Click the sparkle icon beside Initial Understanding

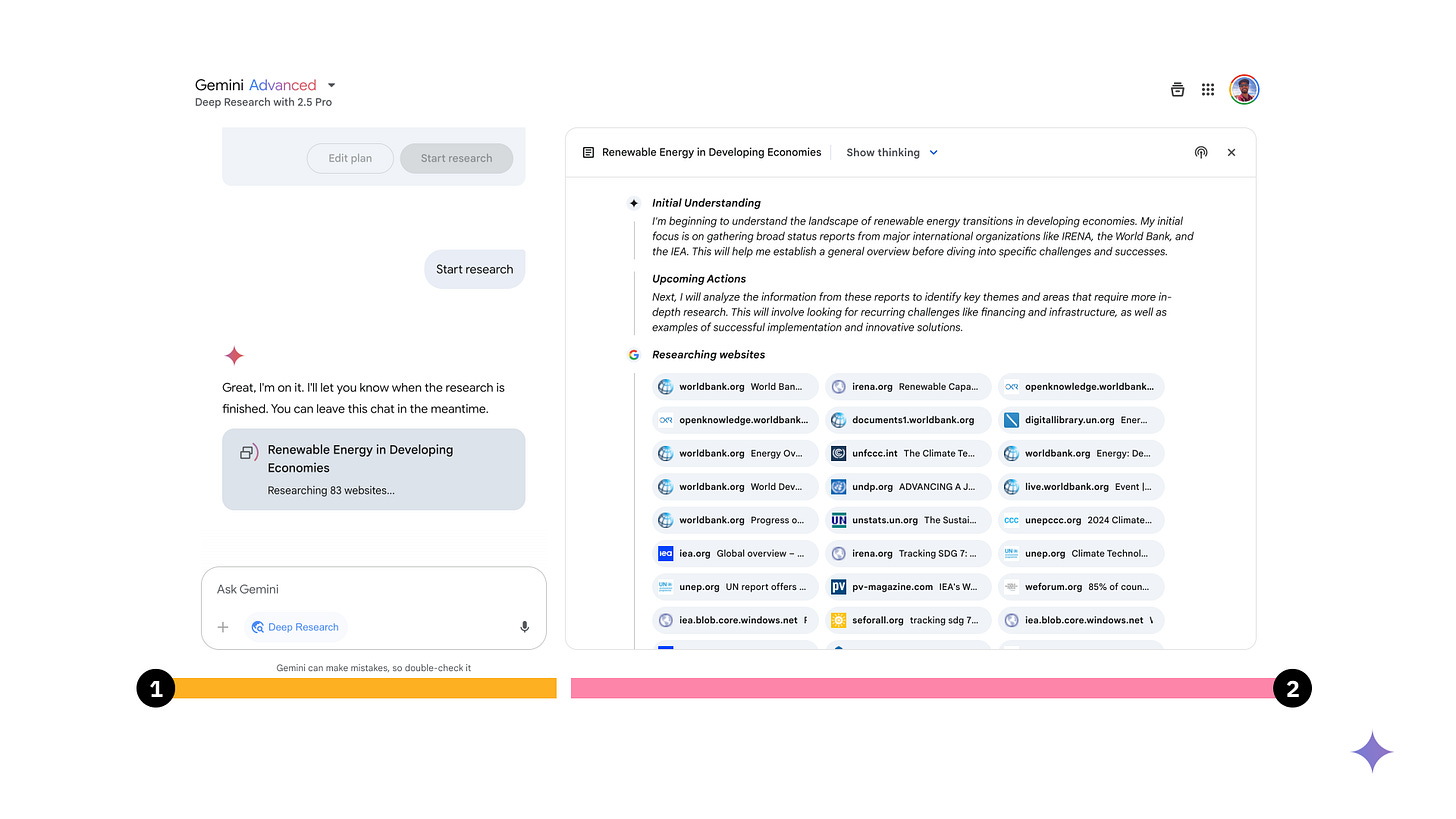[634, 203]
